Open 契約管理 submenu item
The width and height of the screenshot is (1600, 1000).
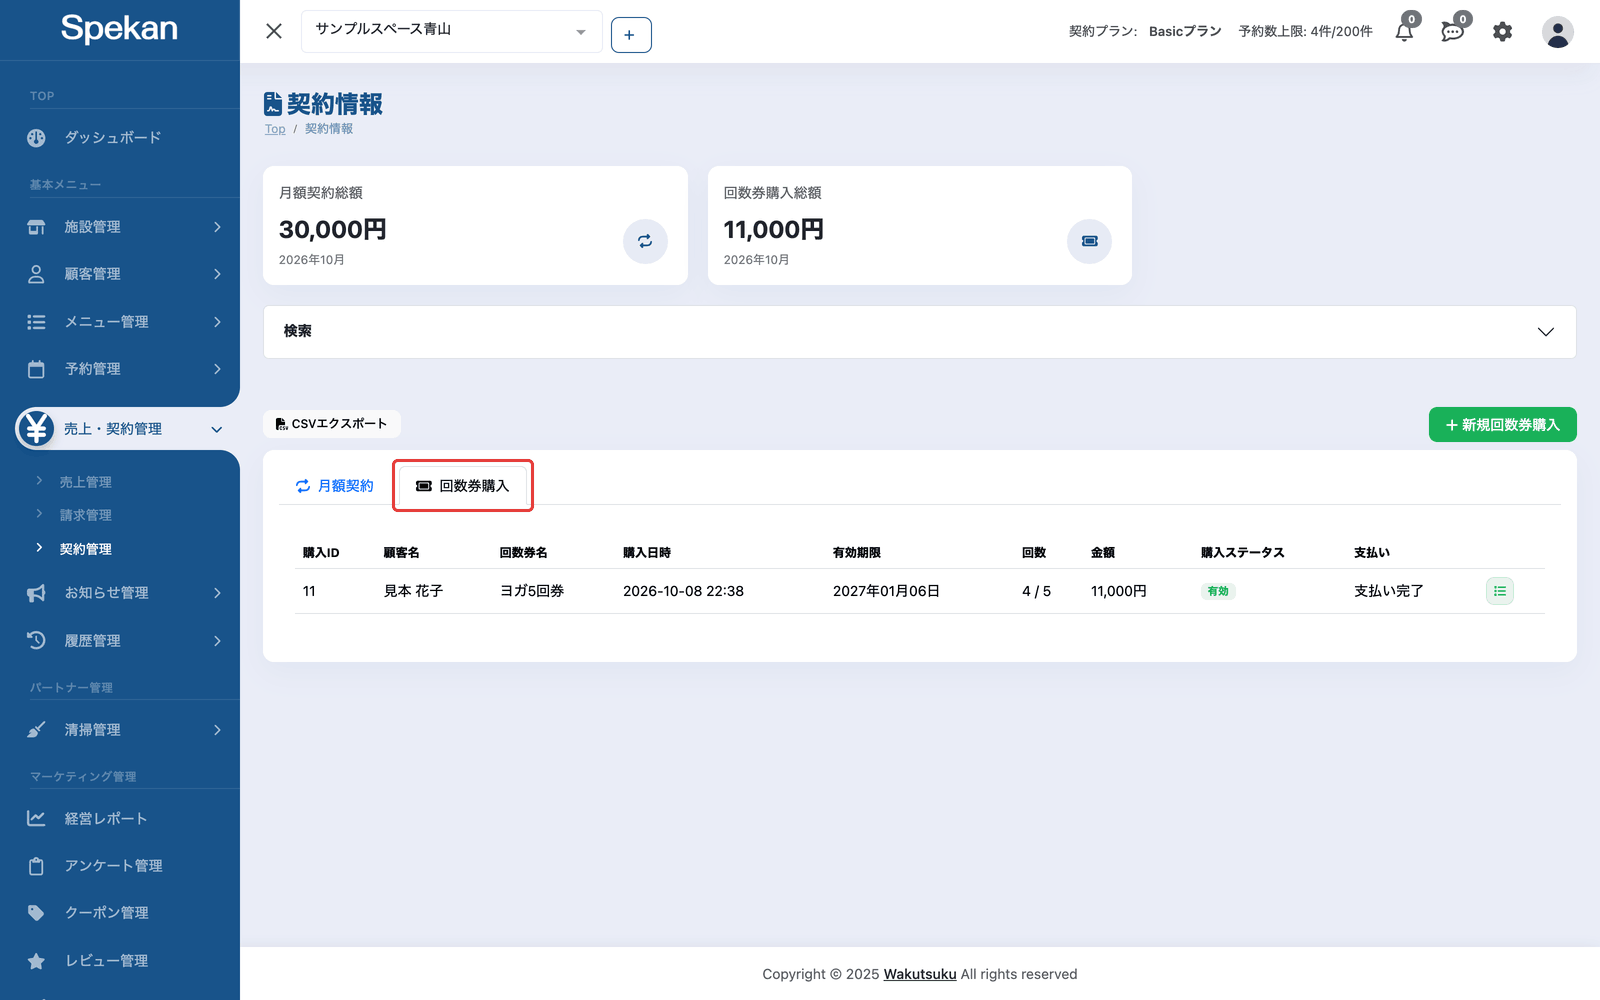(86, 549)
